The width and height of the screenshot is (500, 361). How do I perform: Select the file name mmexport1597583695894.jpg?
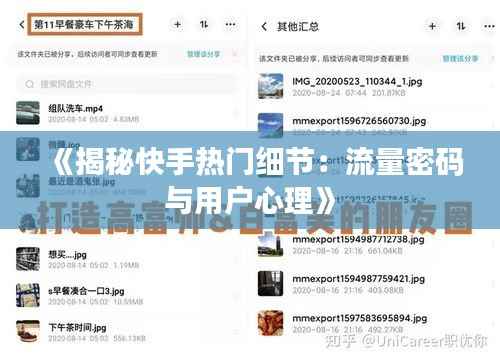pos(360,318)
